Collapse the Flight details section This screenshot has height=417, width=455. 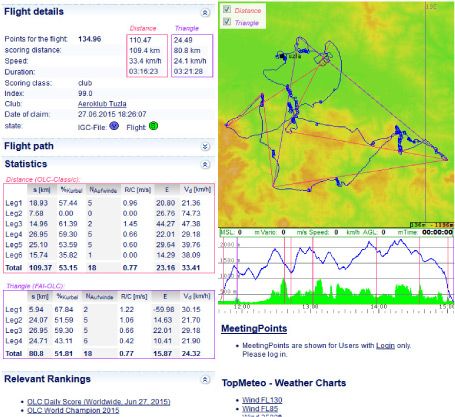point(205,13)
